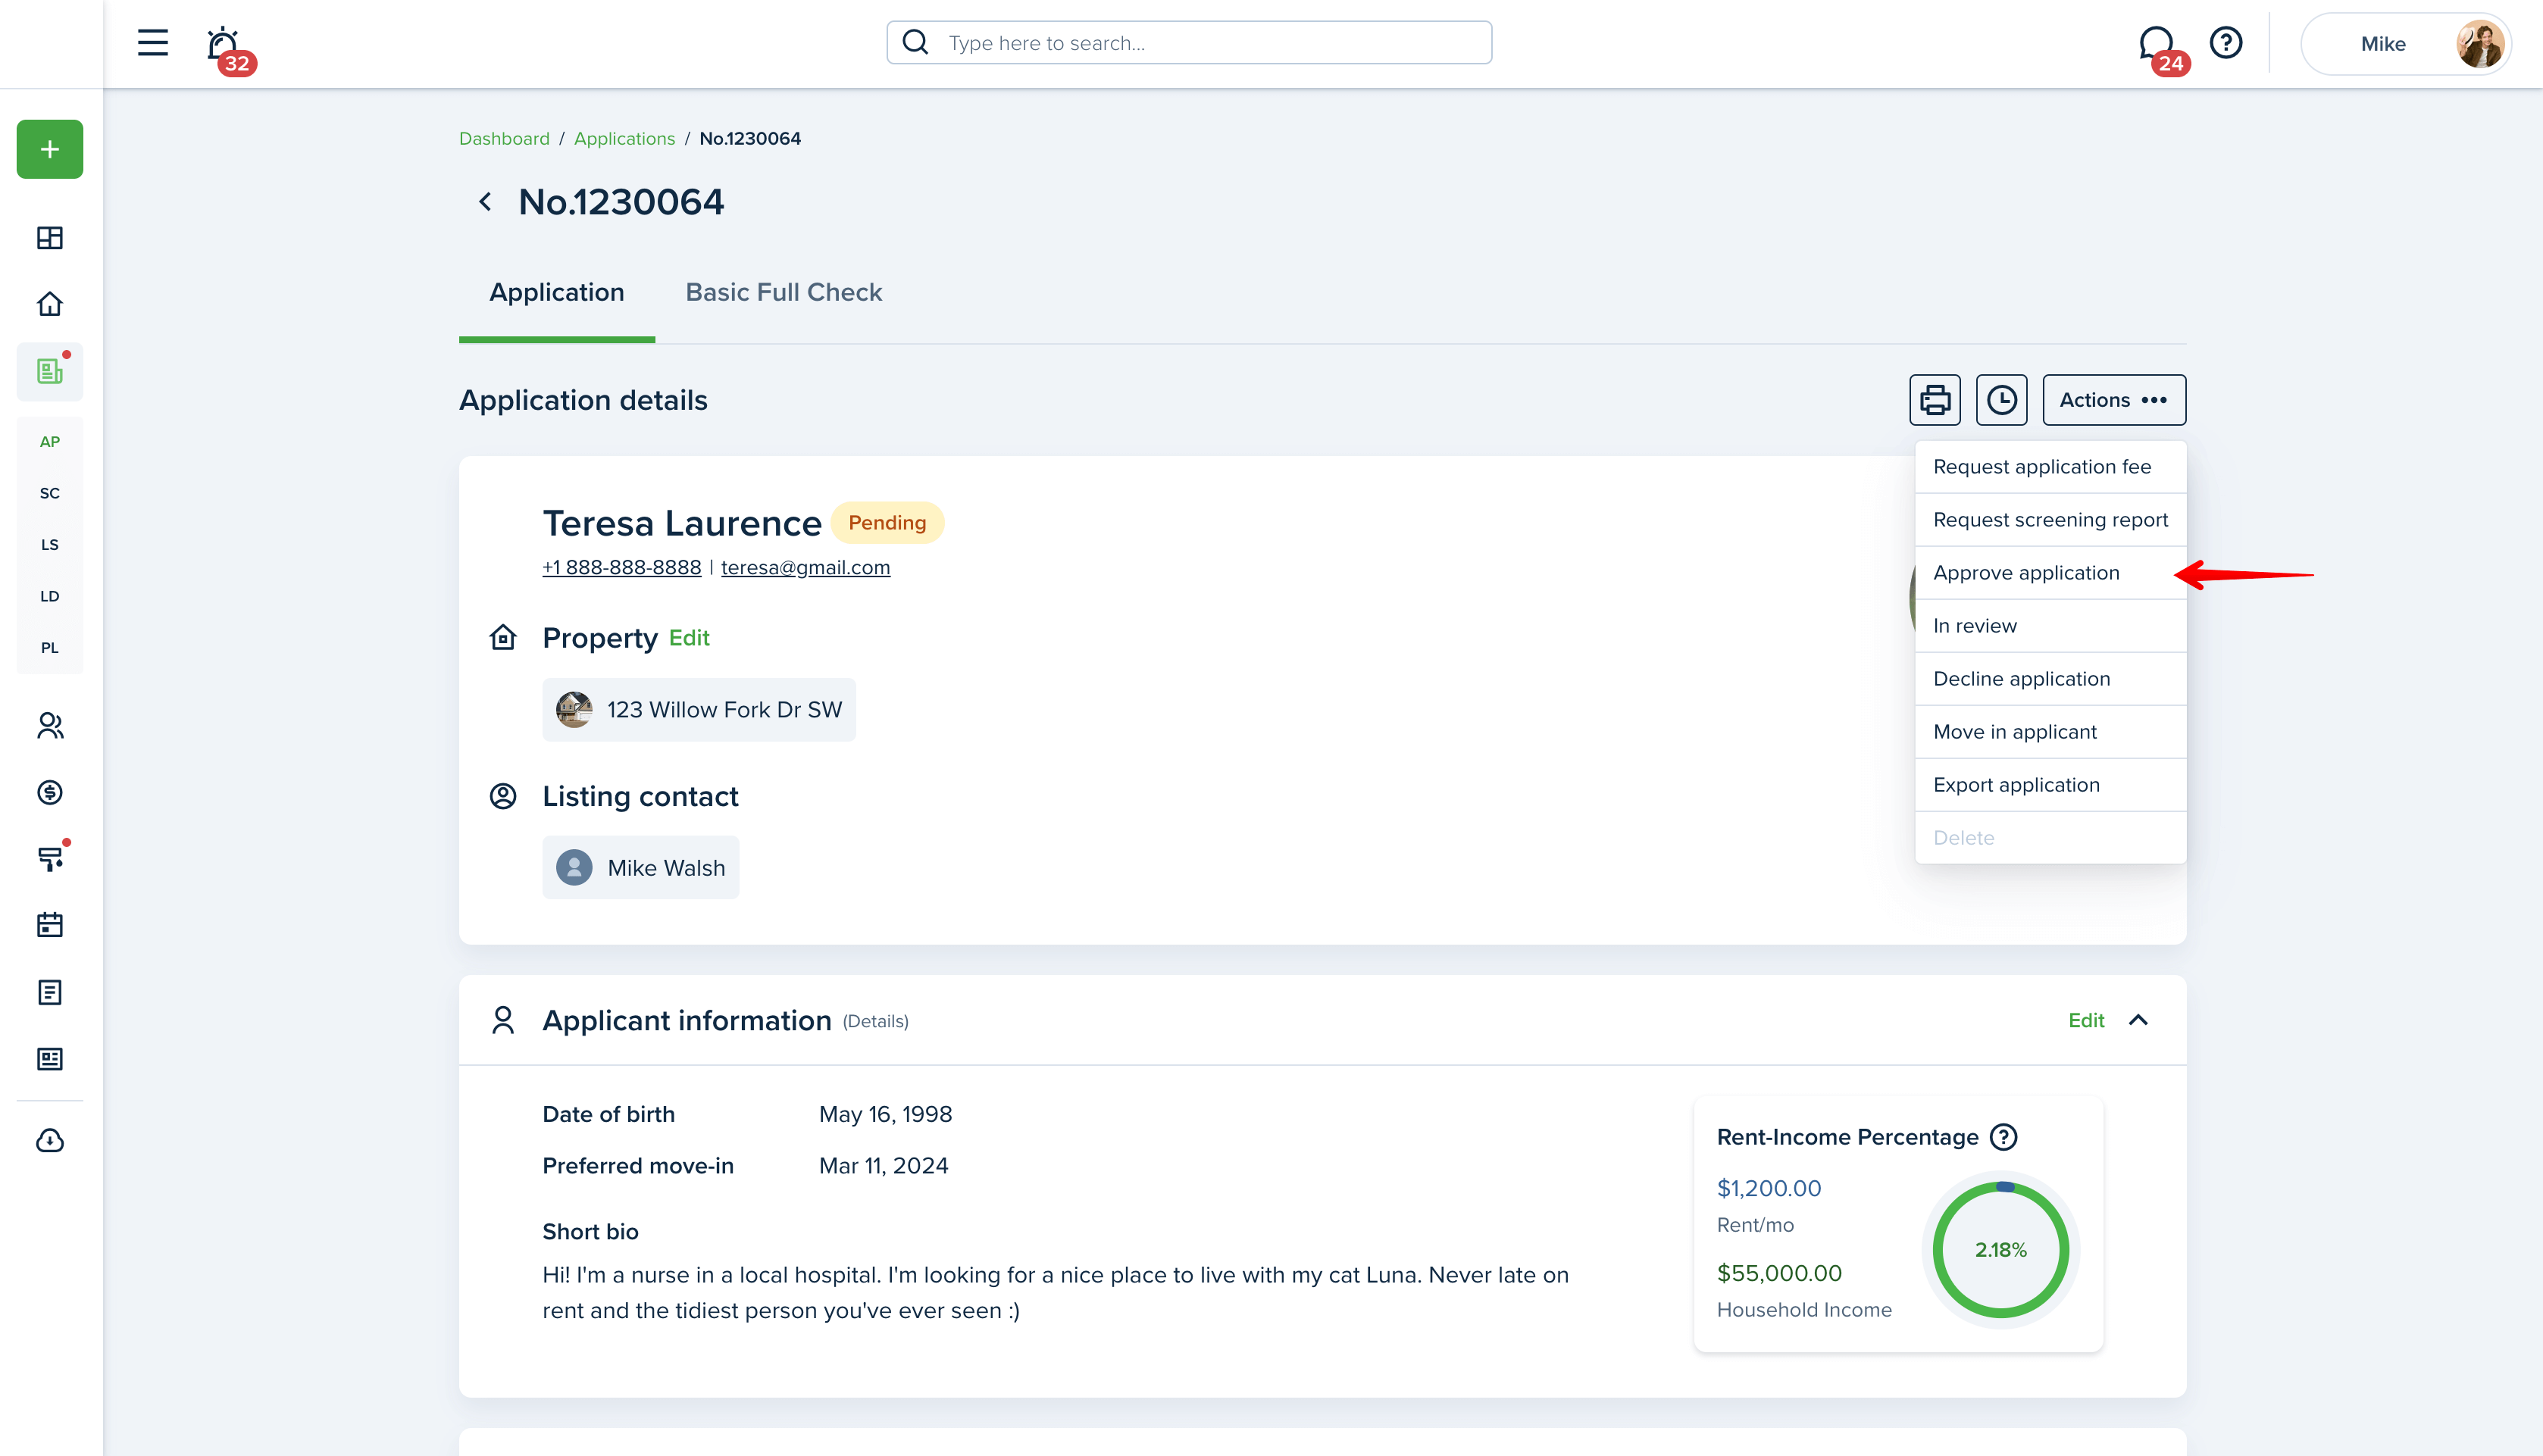The height and width of the screenshot is (1456, 2543).
Task: Click the May 16, 1998 birth date
Action: click(885, 1114)
